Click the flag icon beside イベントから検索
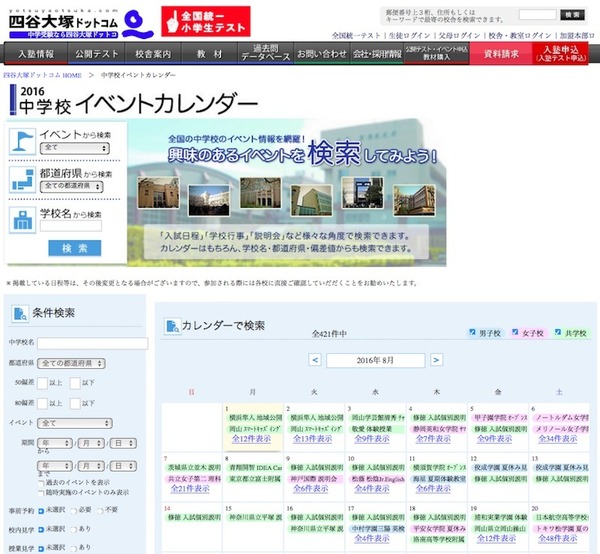This screenshot has width=600, height=554. (x=22, y=140)
